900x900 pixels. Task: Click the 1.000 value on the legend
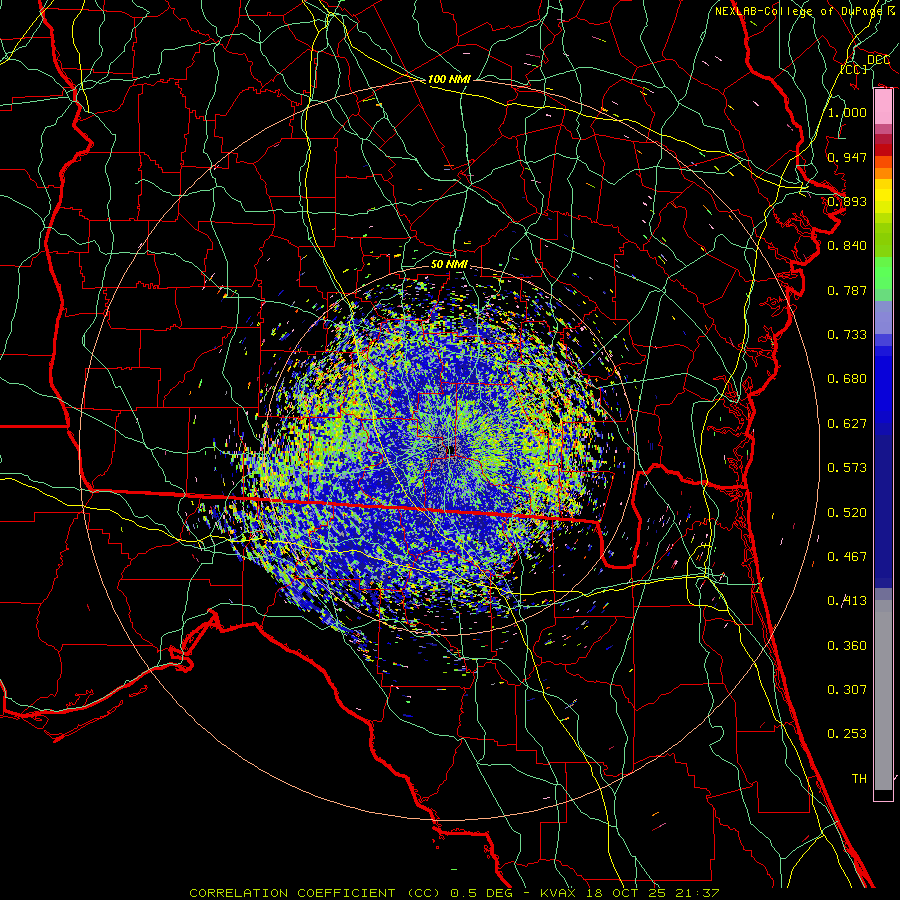coord(847,112)
